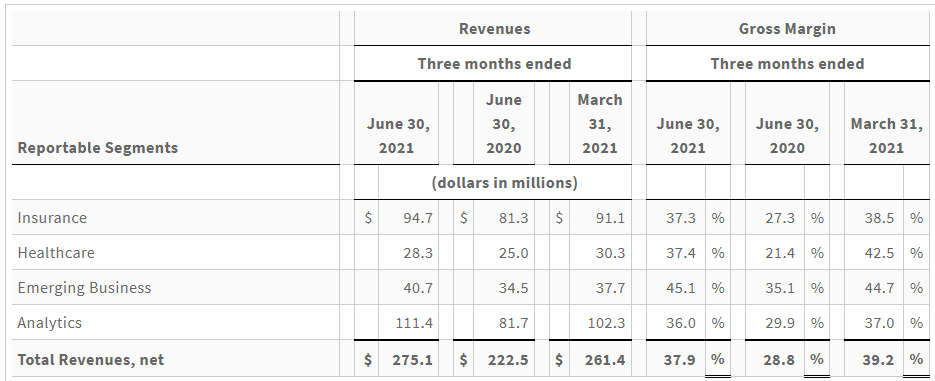935x381 pixels.
Task: Select the Reportable Segments header cell
Action: tap(98, 148)
